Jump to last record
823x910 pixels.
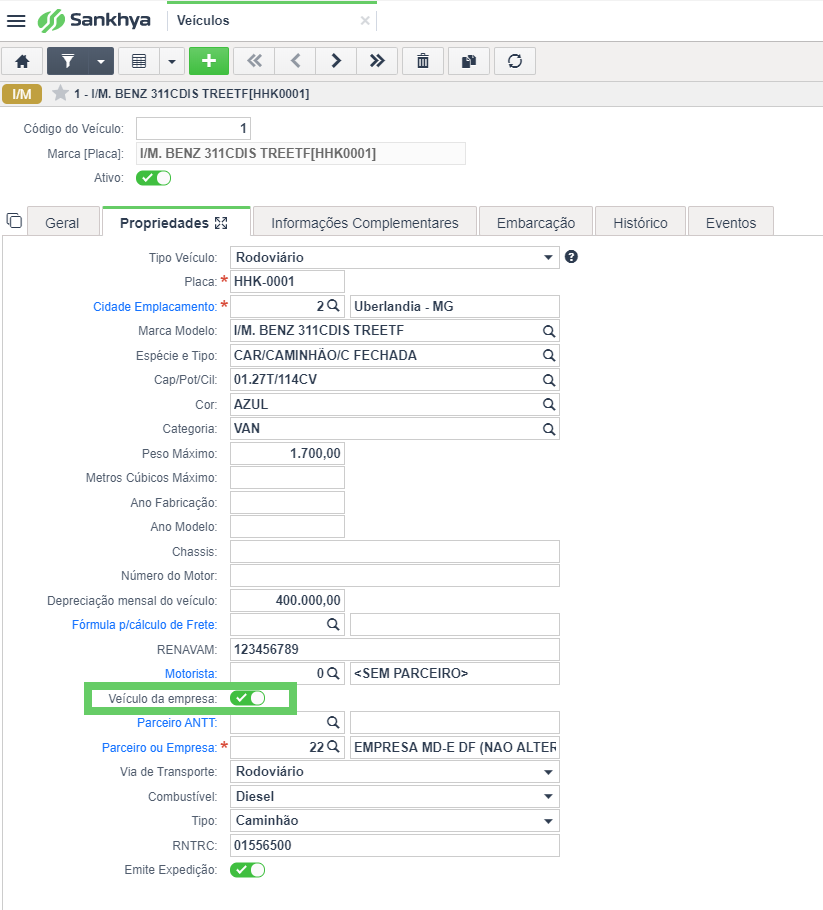tap(377, 61)
